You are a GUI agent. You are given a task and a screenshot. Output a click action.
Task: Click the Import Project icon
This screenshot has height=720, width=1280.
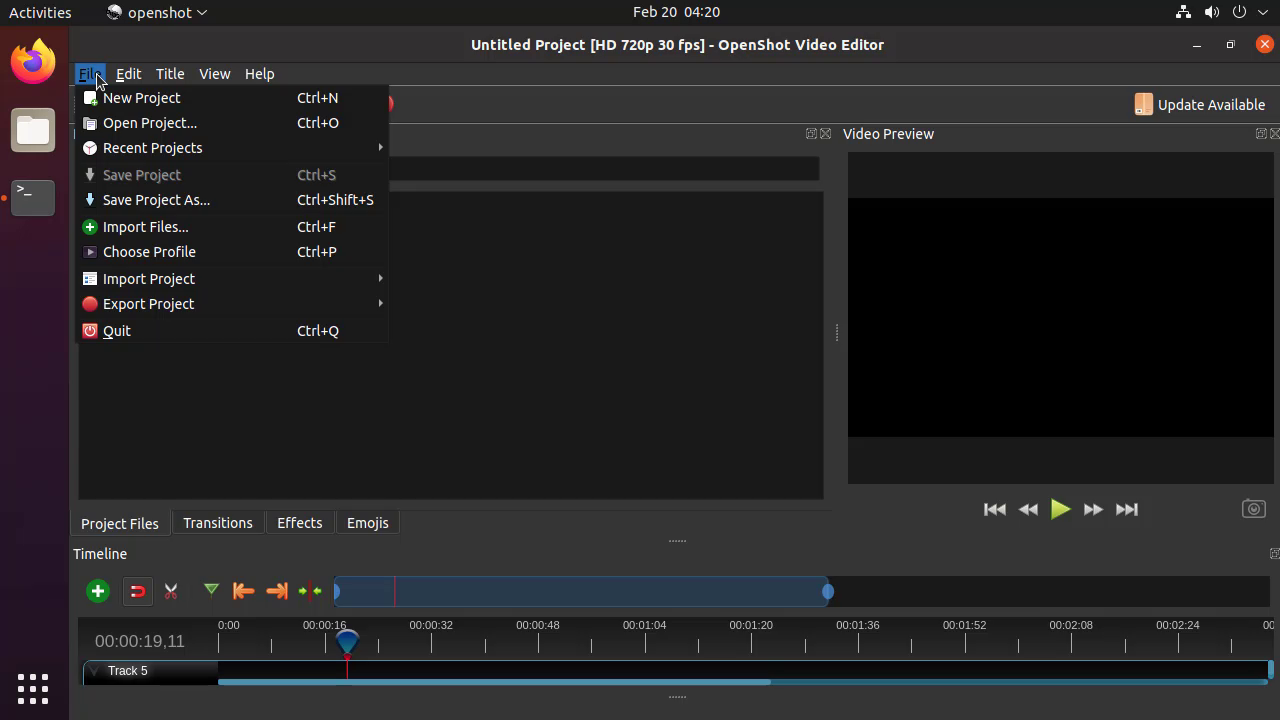(90, 279)
